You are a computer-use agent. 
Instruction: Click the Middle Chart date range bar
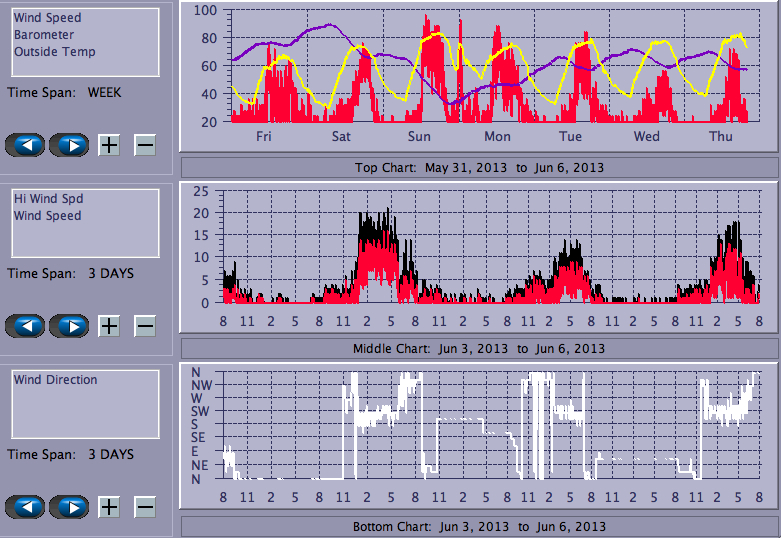pos(479,348)
